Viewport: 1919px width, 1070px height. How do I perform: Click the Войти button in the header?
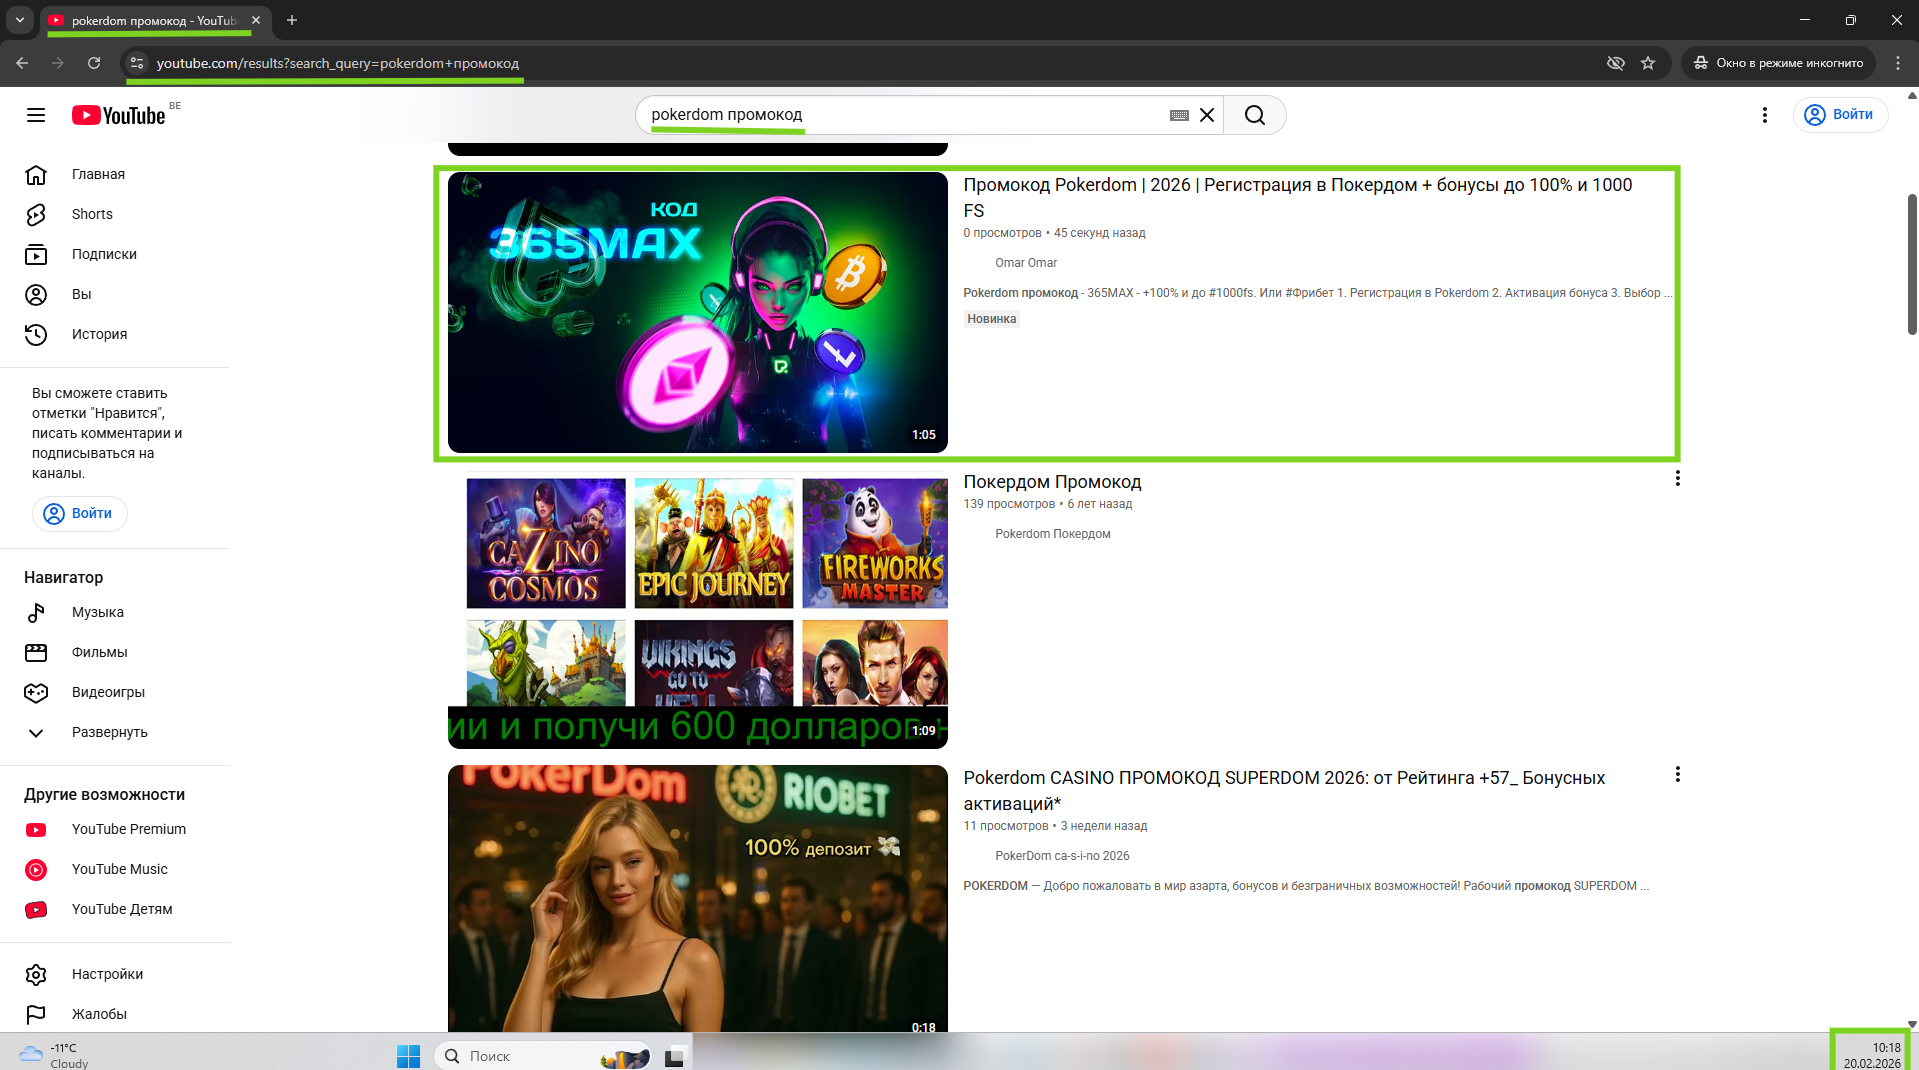point(1840,115)
